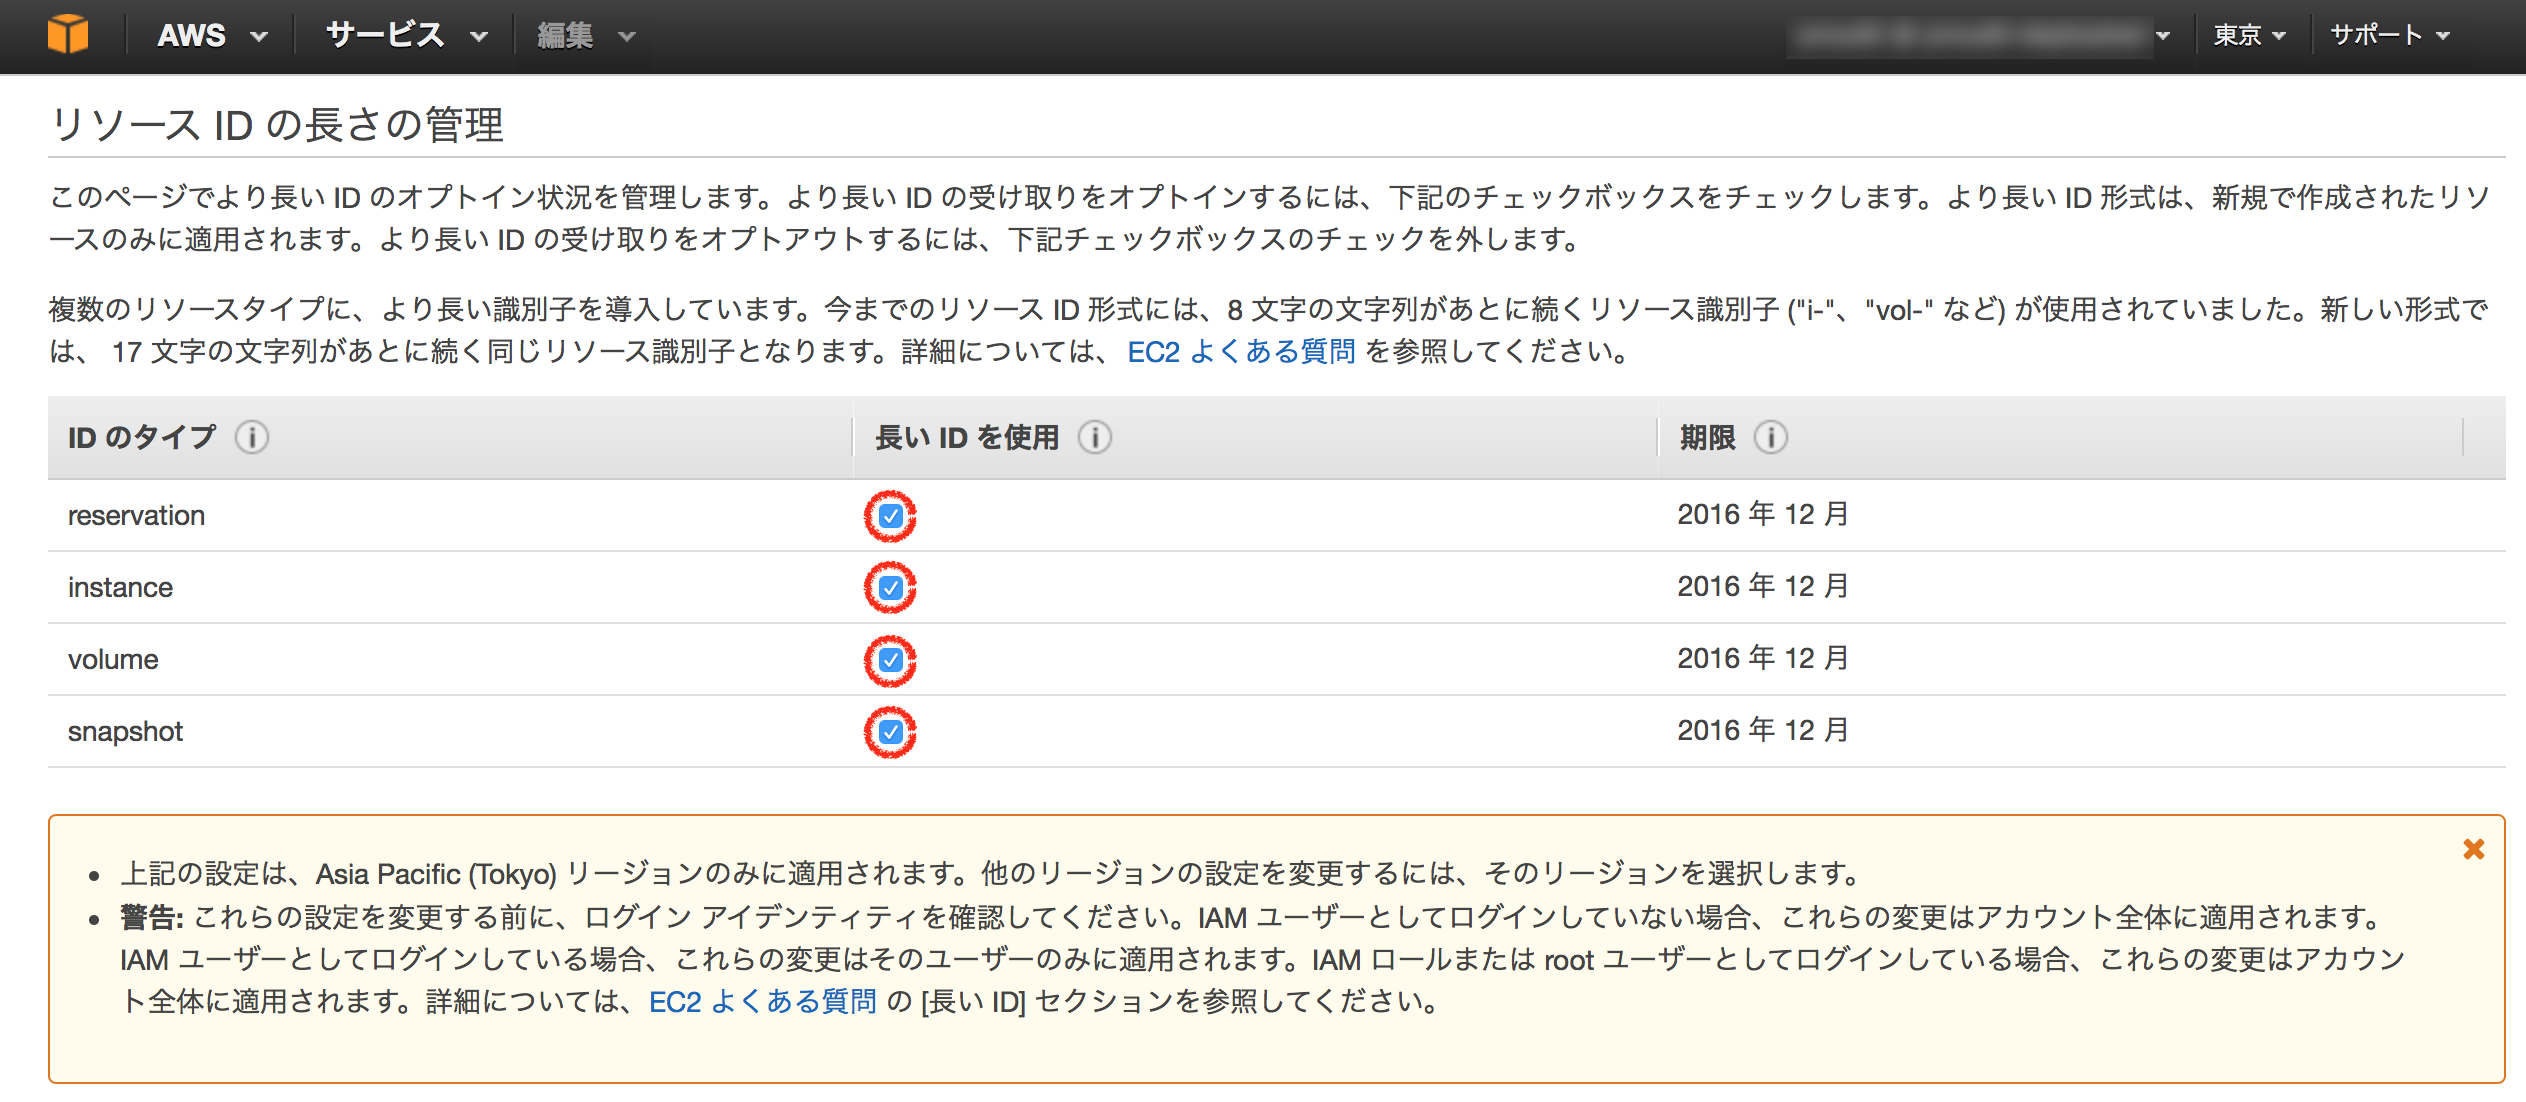
Task: Open the 編集 edit dropdown
Action: click(585, 36)
